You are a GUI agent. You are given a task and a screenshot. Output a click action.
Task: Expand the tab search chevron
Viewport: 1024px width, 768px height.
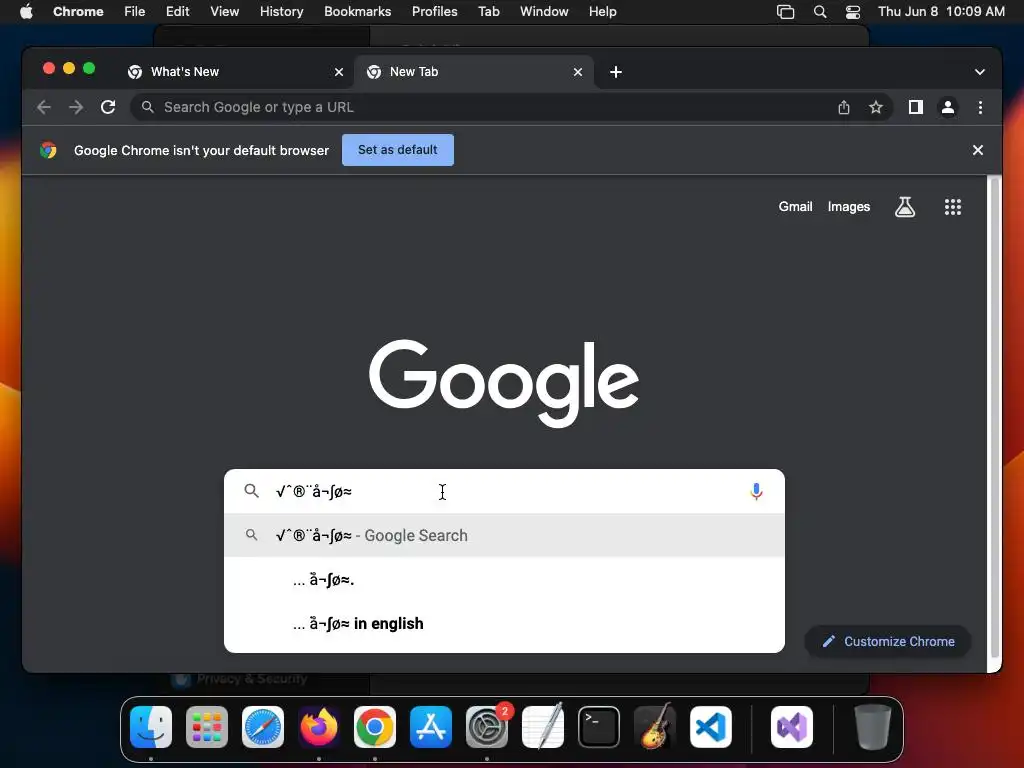click(x=980, y=72)
